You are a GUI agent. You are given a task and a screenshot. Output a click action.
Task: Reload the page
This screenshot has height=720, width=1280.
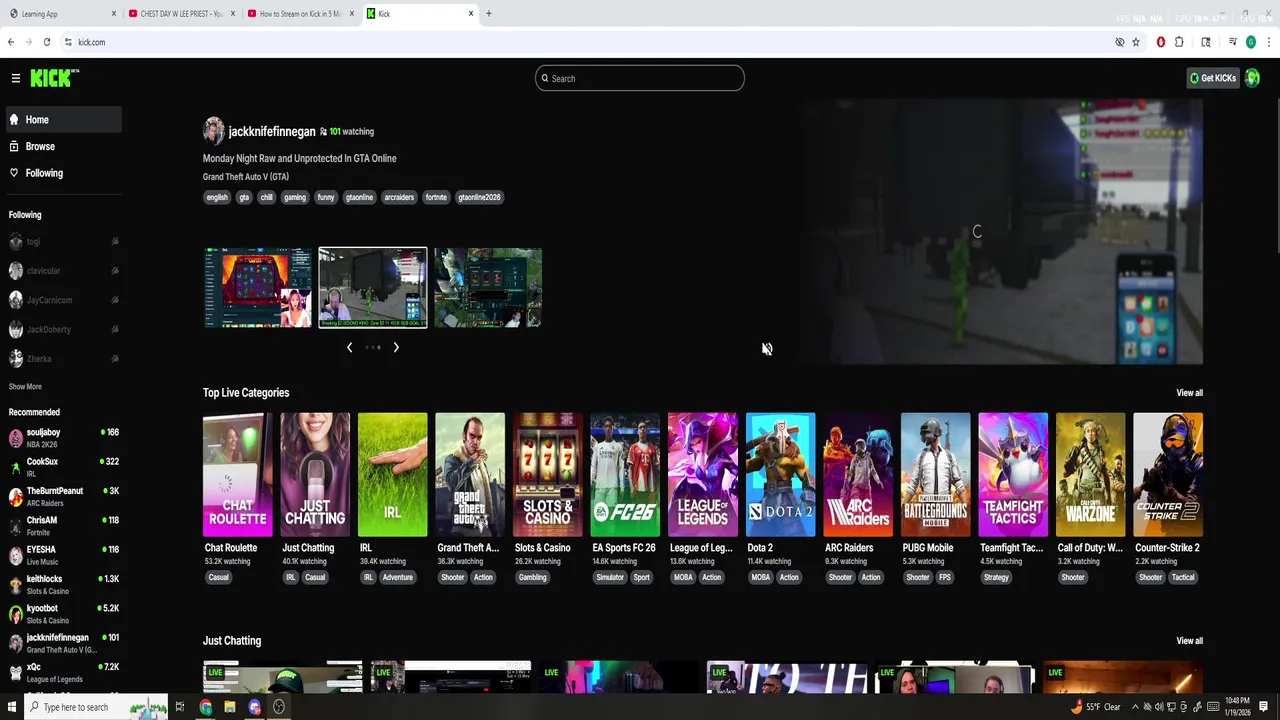[x=45, y=42]
